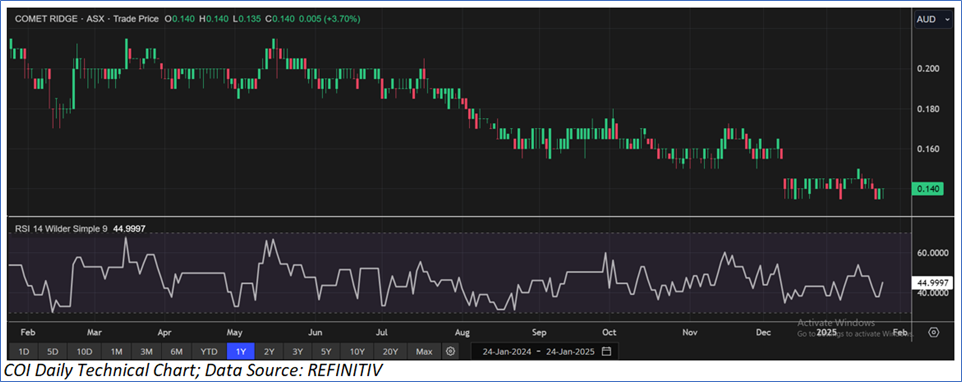Click the Feb label at axis start

[28, 332]
